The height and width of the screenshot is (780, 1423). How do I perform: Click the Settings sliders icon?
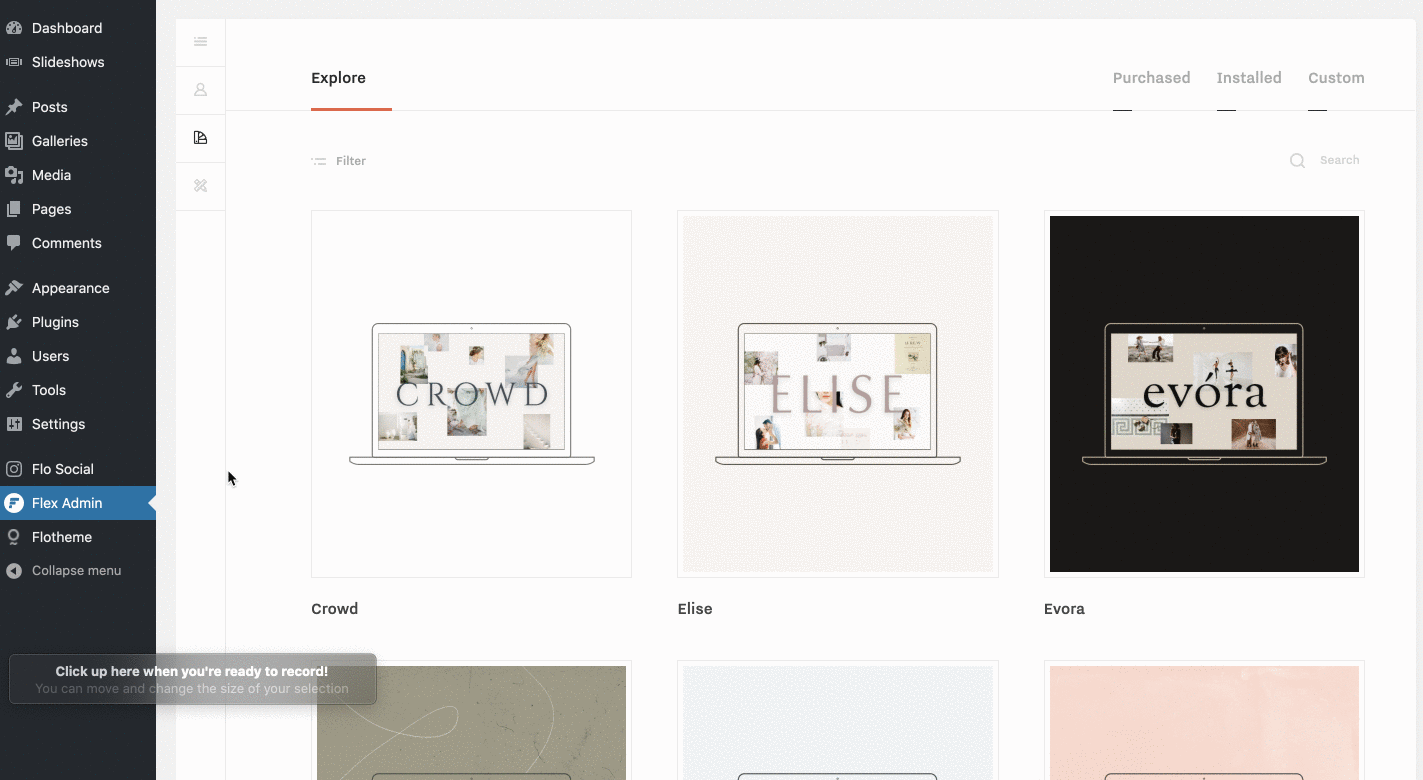point(14,424)
